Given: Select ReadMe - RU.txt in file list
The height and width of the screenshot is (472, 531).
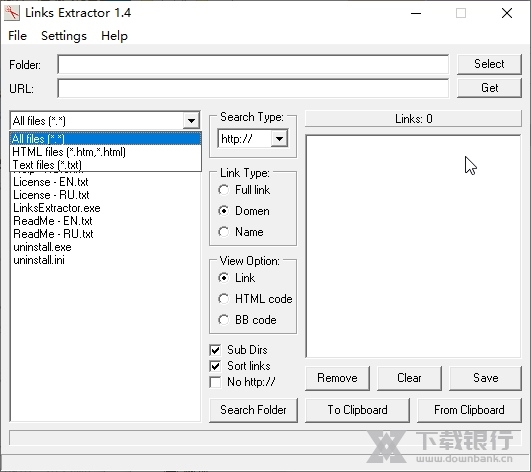Looking at the screenshot, I should (x=53, y=234).
